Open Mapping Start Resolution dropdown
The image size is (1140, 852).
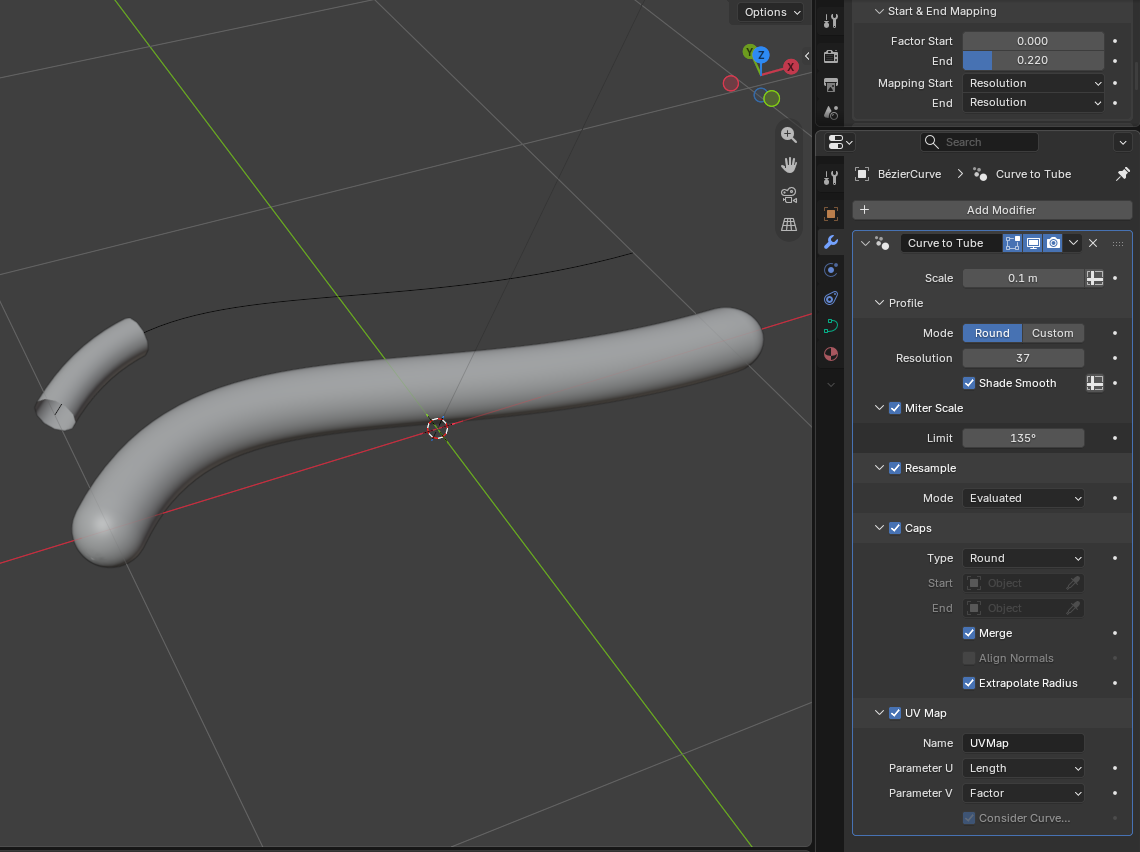point(1033,83)
